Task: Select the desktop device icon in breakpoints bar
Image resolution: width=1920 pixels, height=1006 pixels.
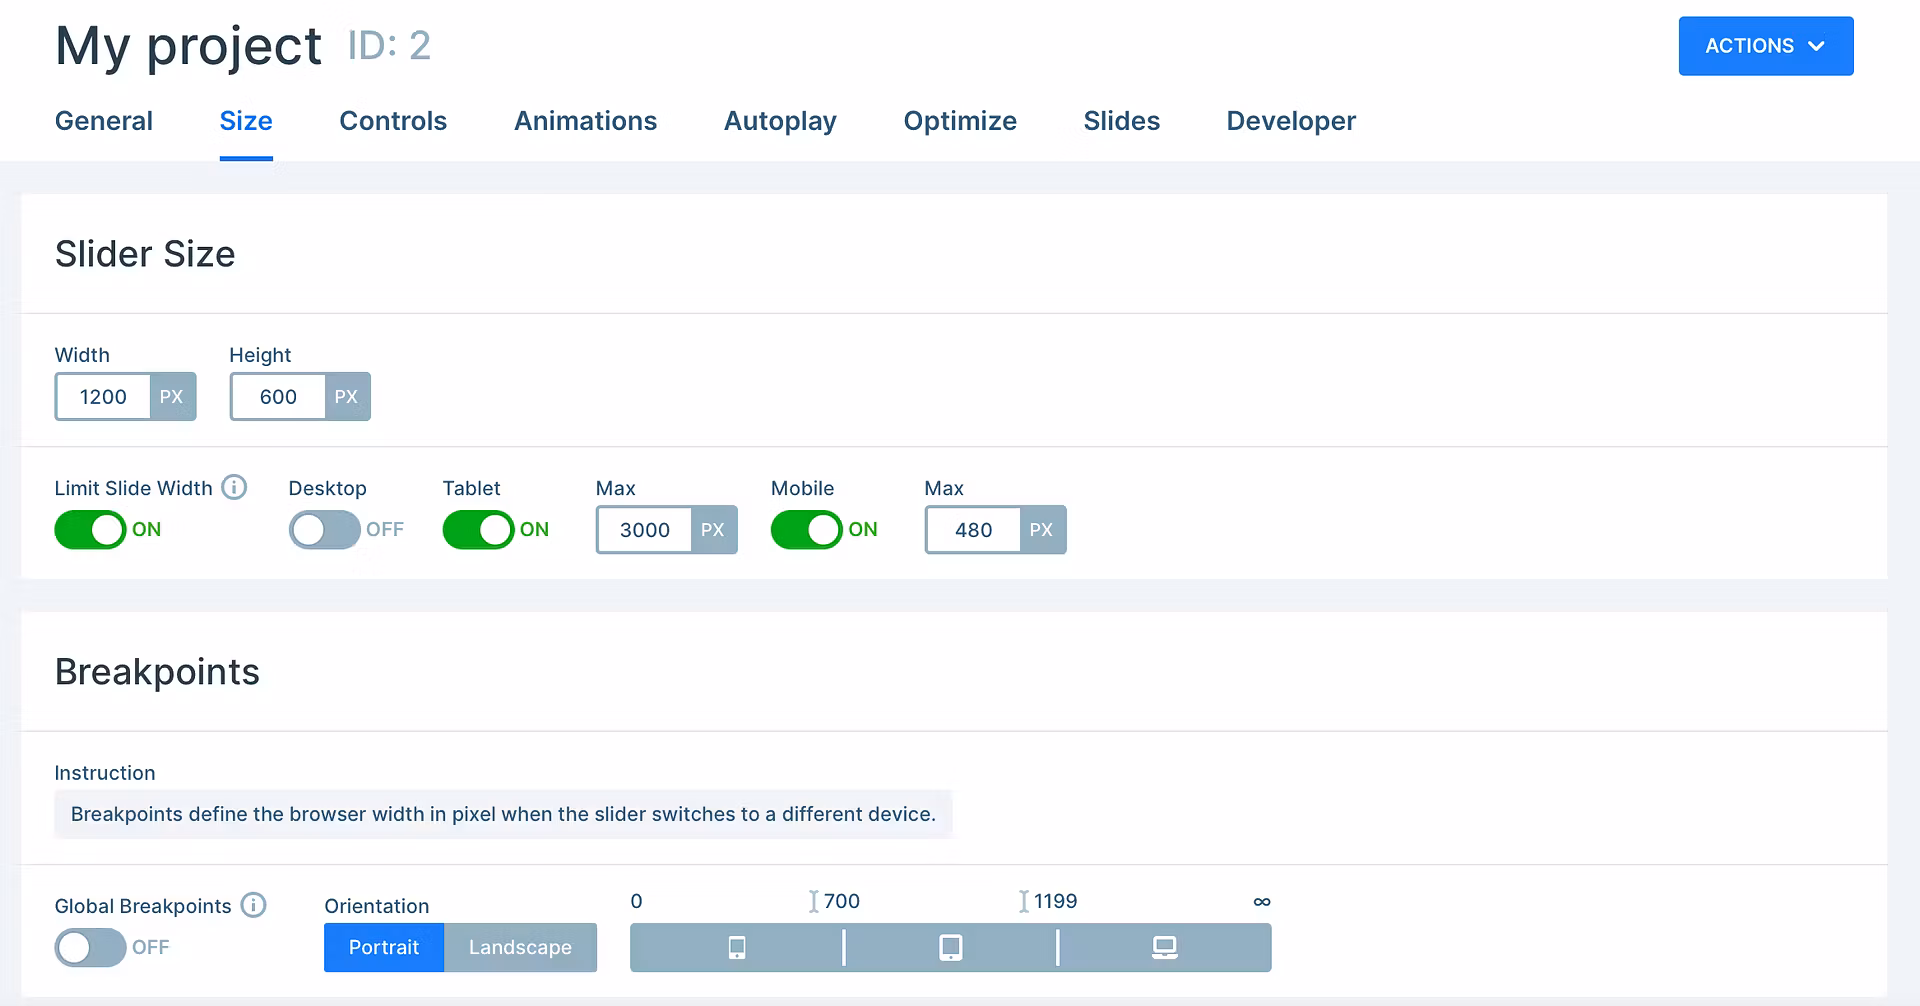Action: pos(1164,947)
